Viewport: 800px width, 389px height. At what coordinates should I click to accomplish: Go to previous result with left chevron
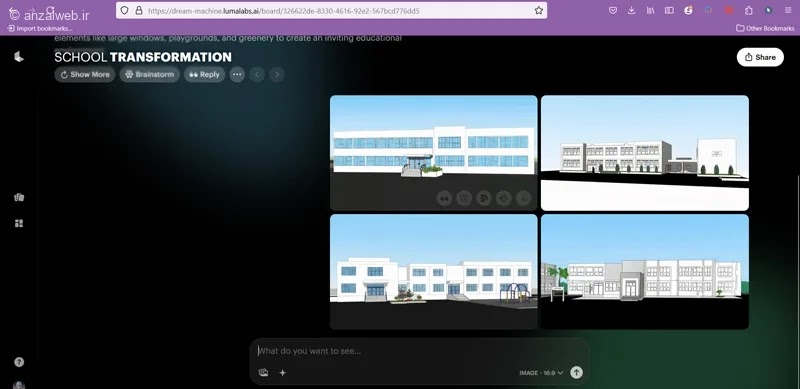257,75
